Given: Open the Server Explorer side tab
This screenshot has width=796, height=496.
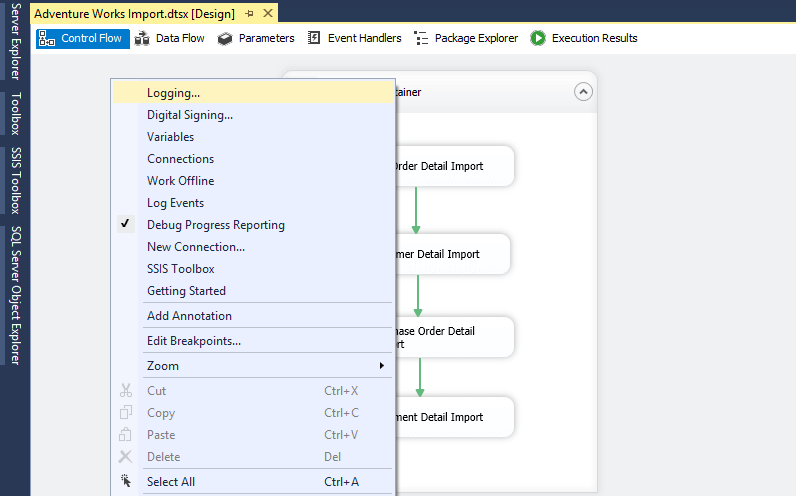Looking at the screenshot, I should tap(15, 42).
